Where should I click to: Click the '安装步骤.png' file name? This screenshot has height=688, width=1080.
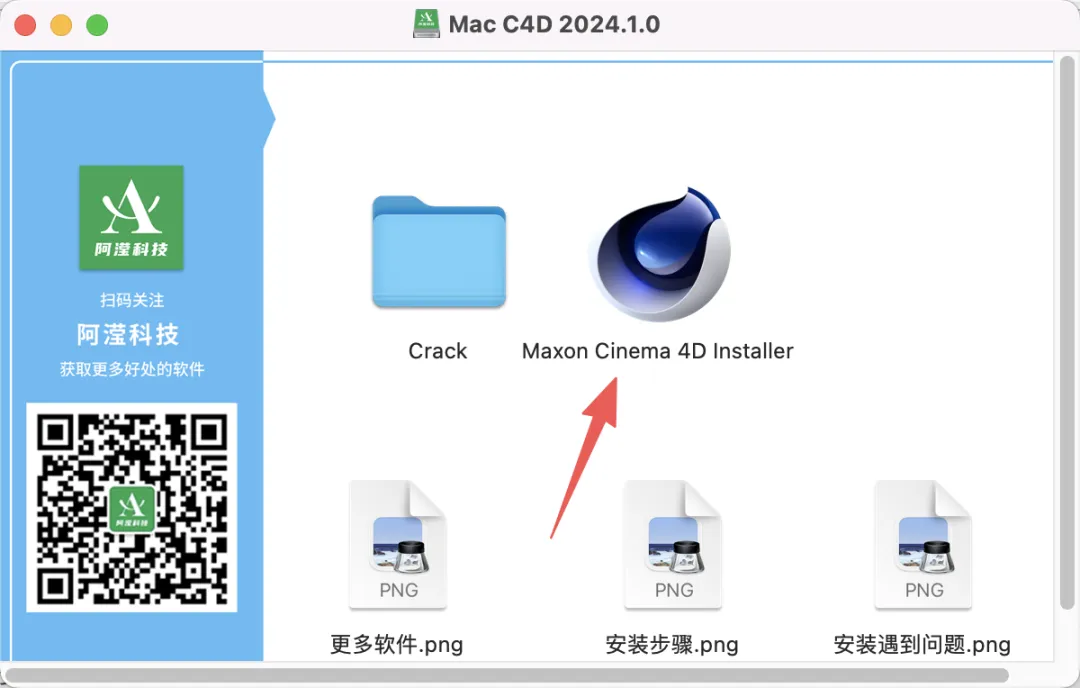pos(672,645)
